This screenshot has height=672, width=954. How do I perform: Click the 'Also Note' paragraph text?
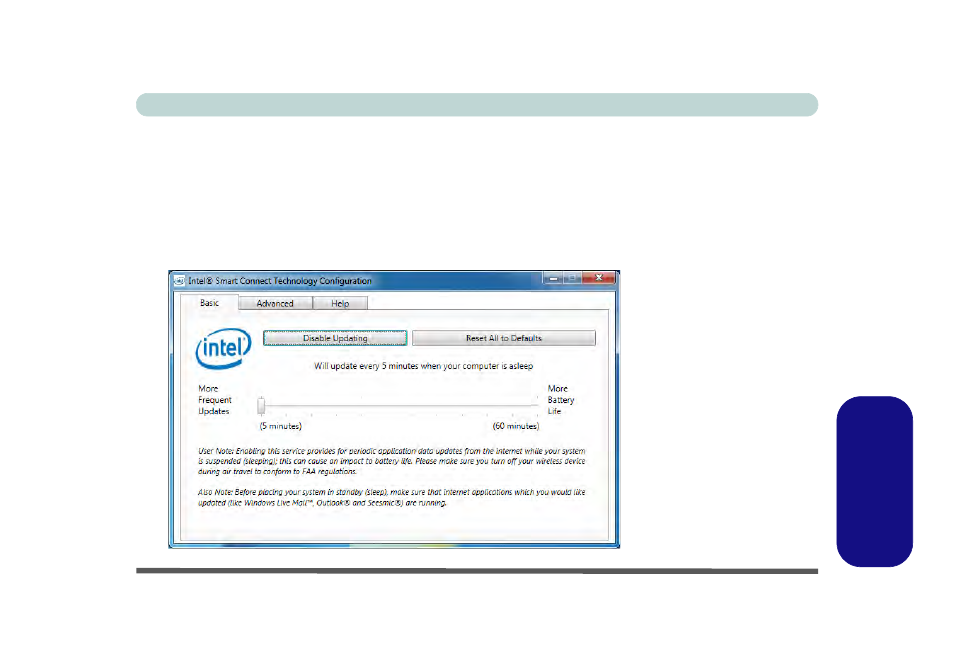pyautogui.click(x=392, y=497)
